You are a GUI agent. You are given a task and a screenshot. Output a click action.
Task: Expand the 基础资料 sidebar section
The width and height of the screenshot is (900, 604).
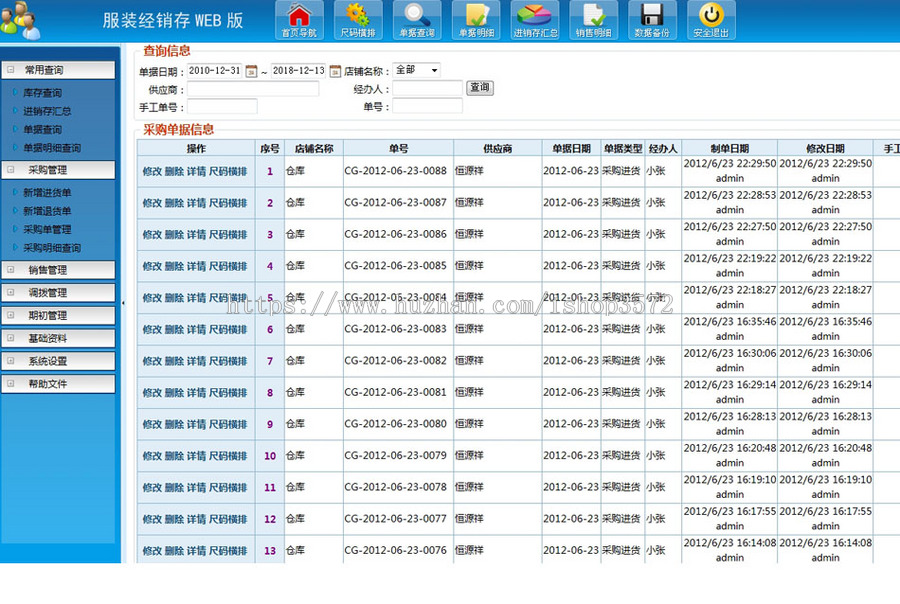coord(59,338)
